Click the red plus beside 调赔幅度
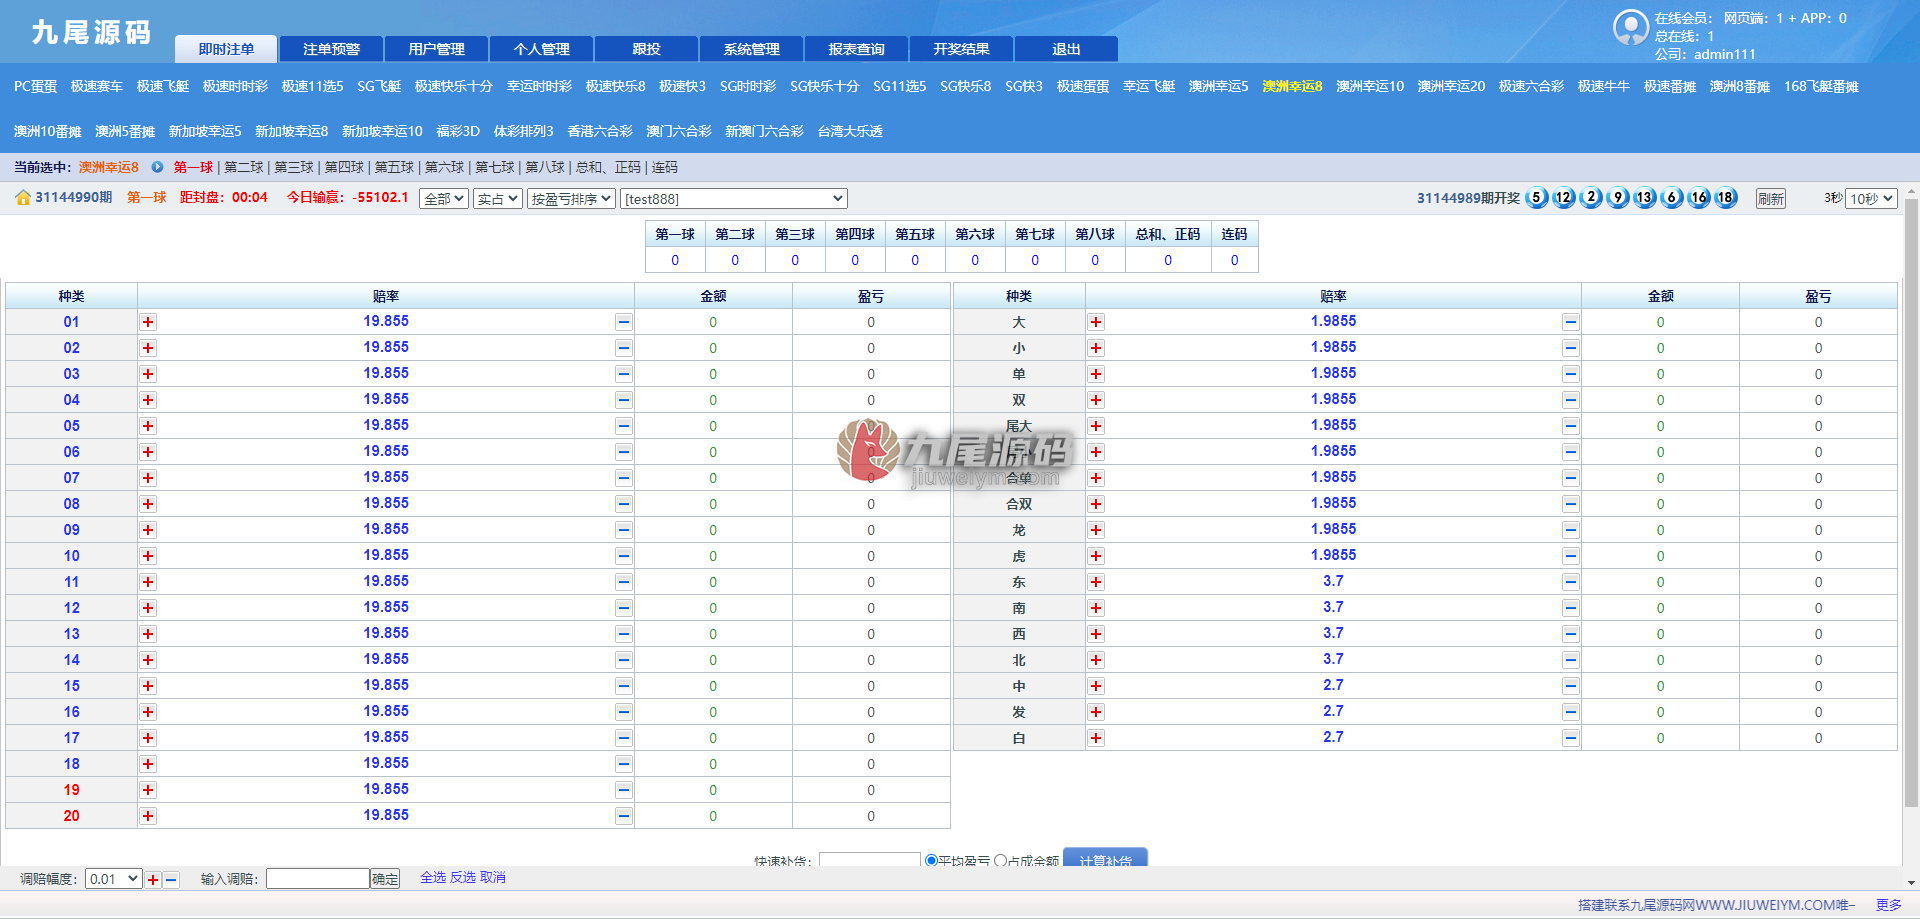The height and width of the screenshot is (919, 1920). pos(153,880)
